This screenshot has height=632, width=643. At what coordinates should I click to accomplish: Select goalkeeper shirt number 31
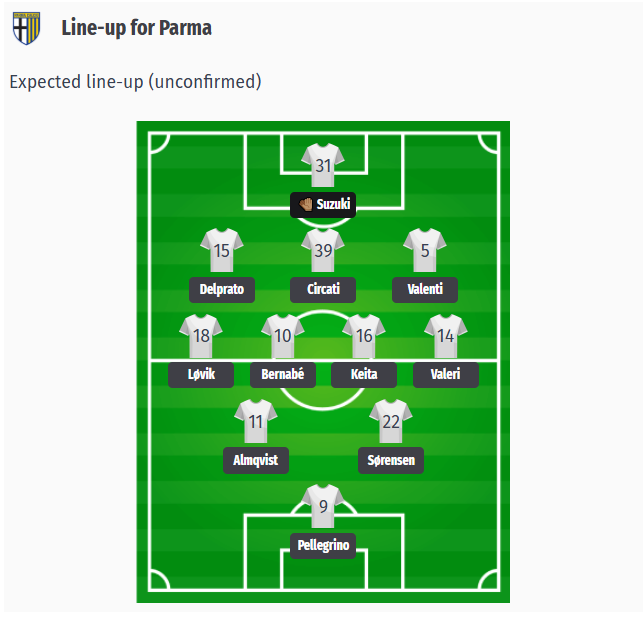tap(323, 165)
